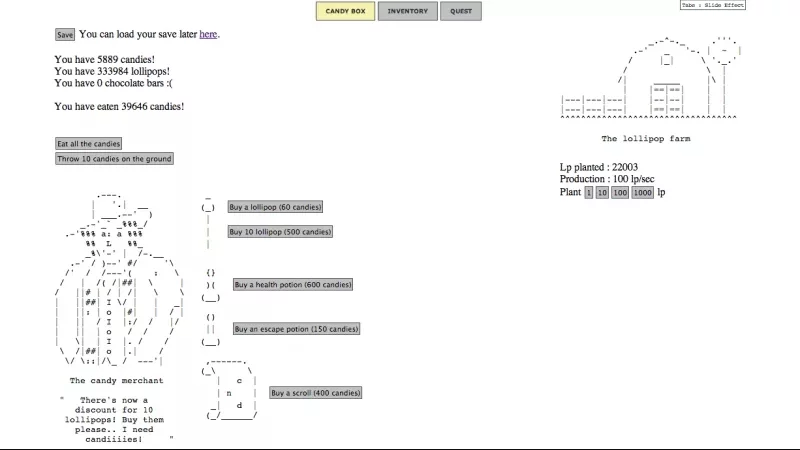
Task: Click the 'Lp planted : 22003' text
Action: [598, 167]
